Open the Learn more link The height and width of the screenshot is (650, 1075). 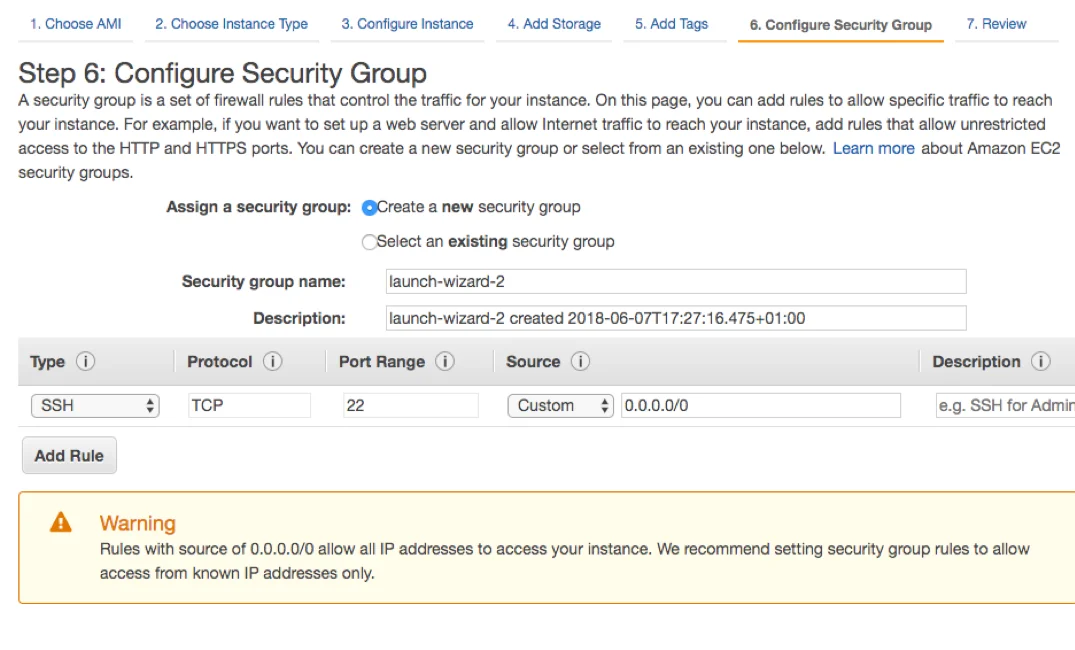click(873, 149)
